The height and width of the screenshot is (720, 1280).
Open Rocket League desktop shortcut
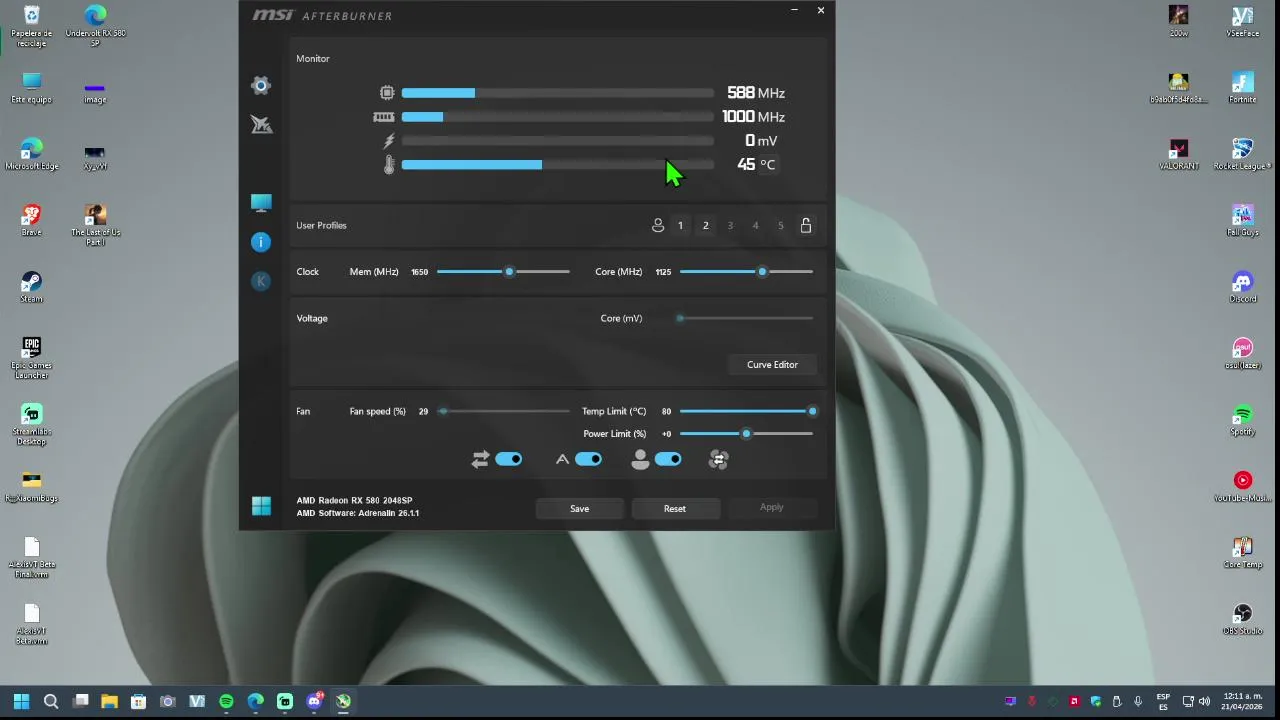[1243, 154]
